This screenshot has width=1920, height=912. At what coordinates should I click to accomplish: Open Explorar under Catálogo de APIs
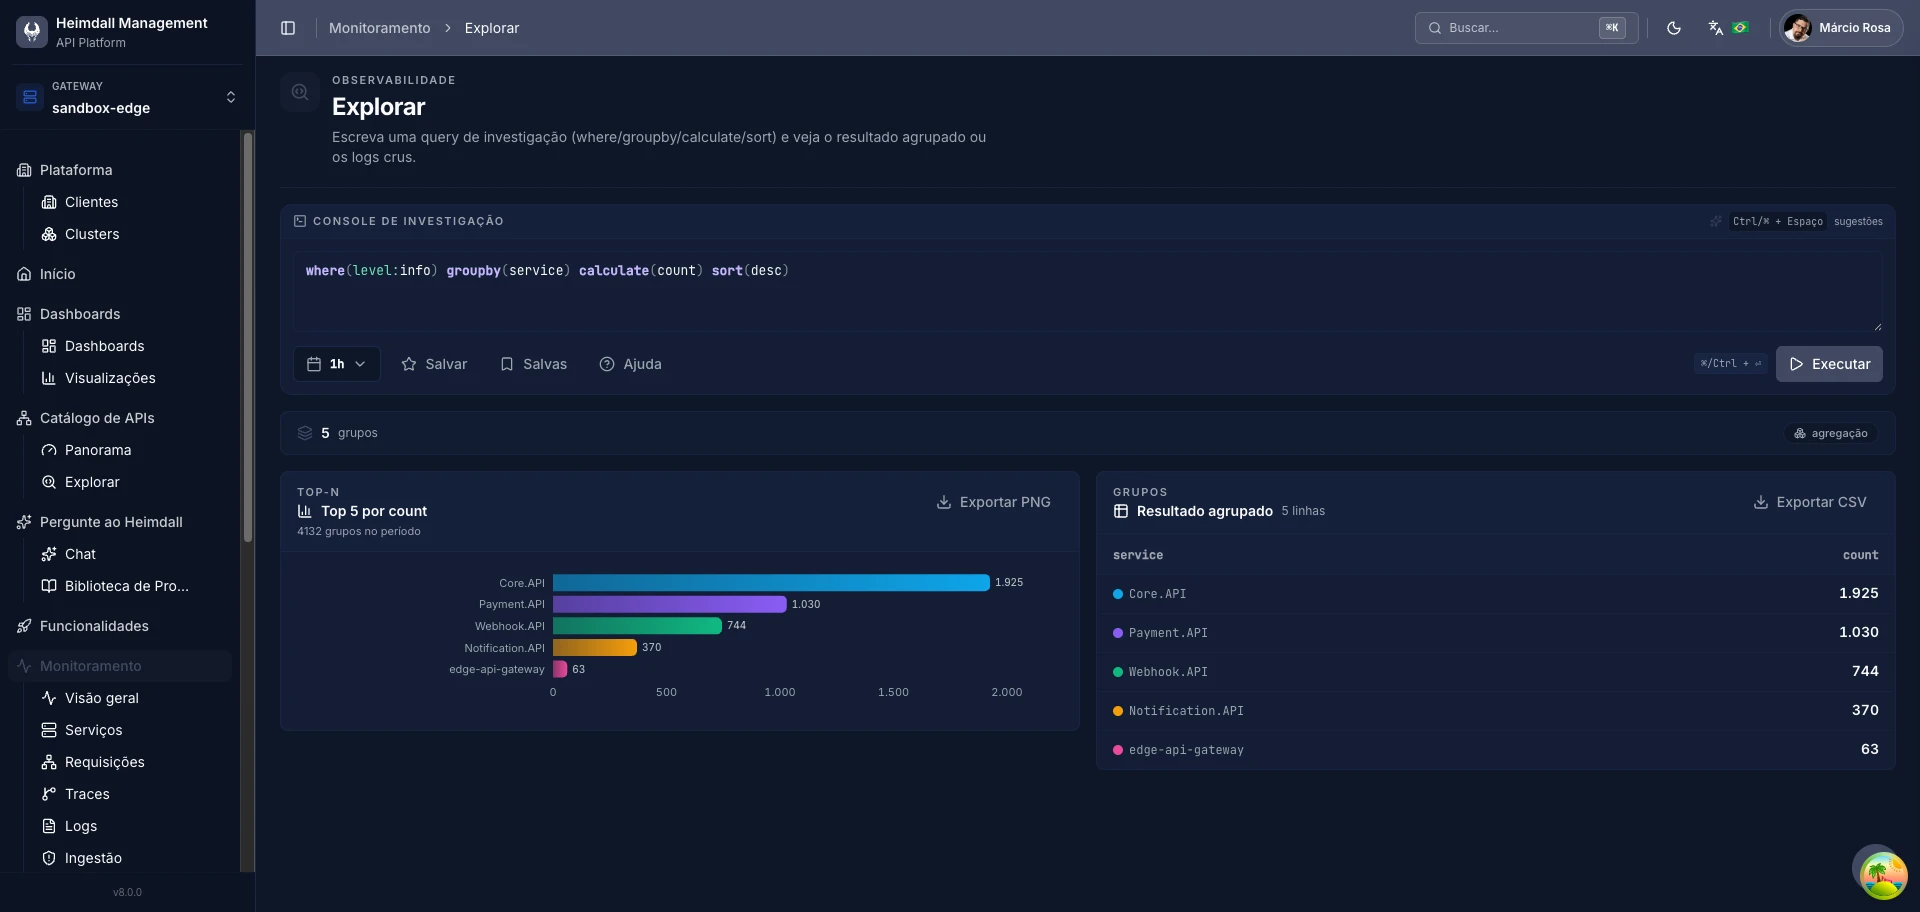[x=92, y=482]
